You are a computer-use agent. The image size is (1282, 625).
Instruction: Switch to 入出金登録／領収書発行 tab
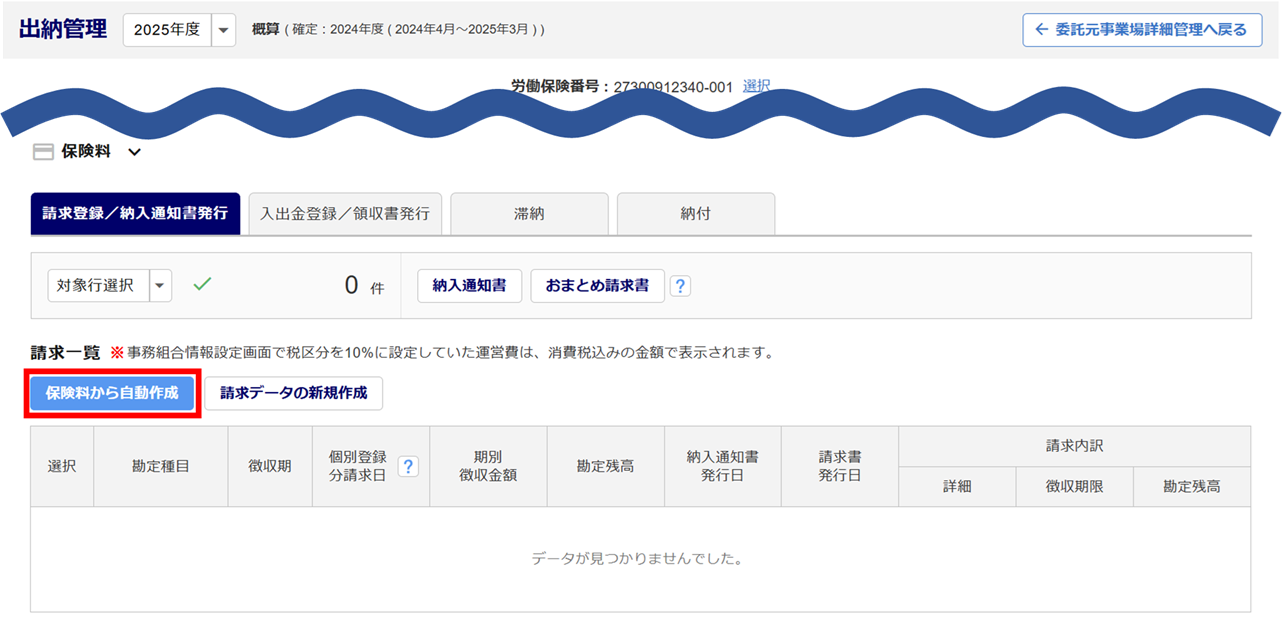click(345, 214)
